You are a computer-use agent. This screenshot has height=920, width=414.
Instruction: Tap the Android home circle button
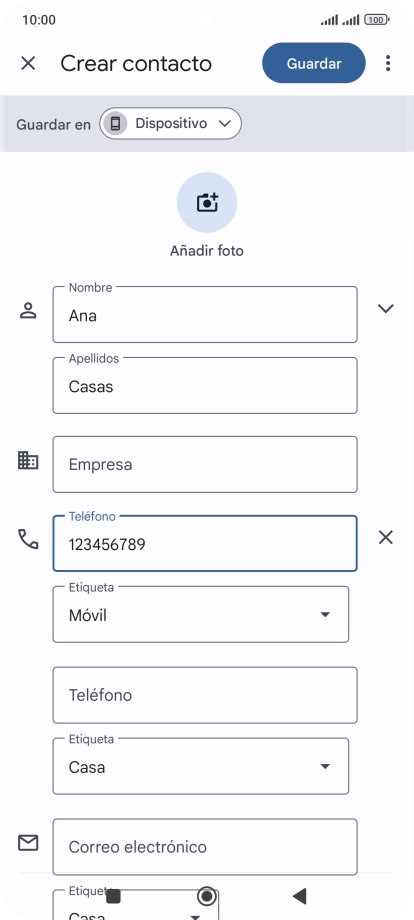tap(206, 896)
